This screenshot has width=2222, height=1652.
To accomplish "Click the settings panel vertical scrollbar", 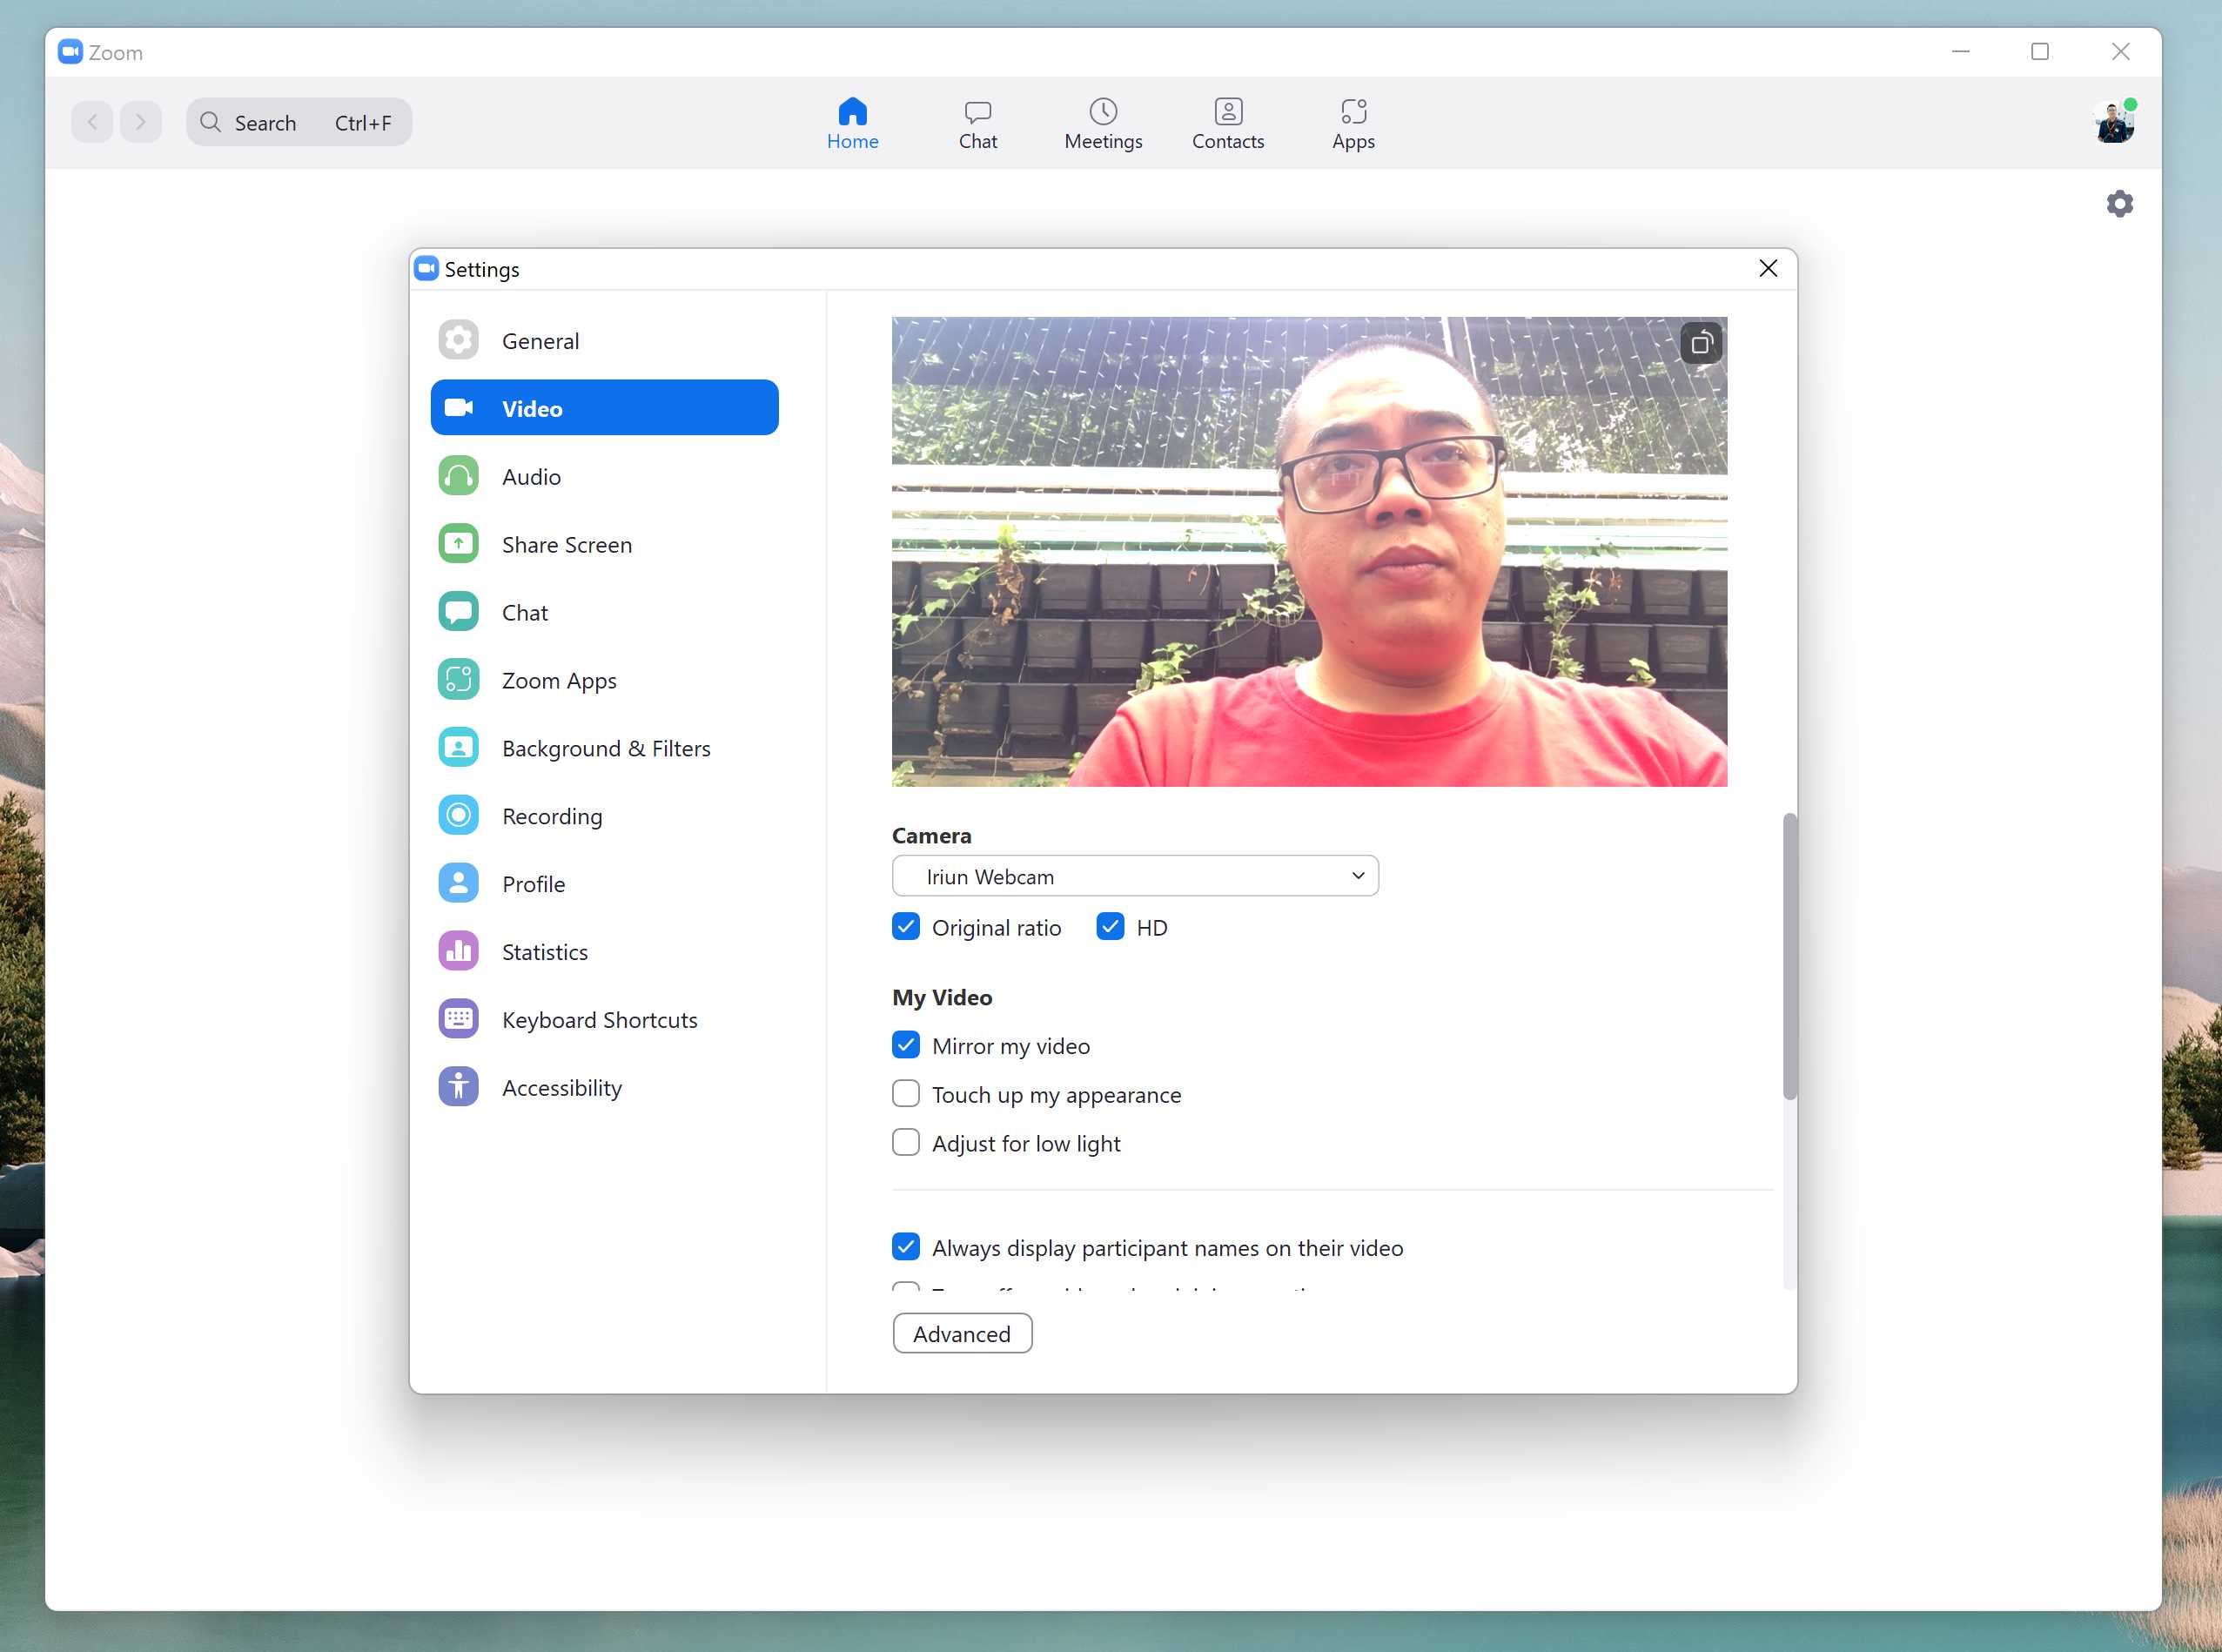I will click(x=1790, y=956).
